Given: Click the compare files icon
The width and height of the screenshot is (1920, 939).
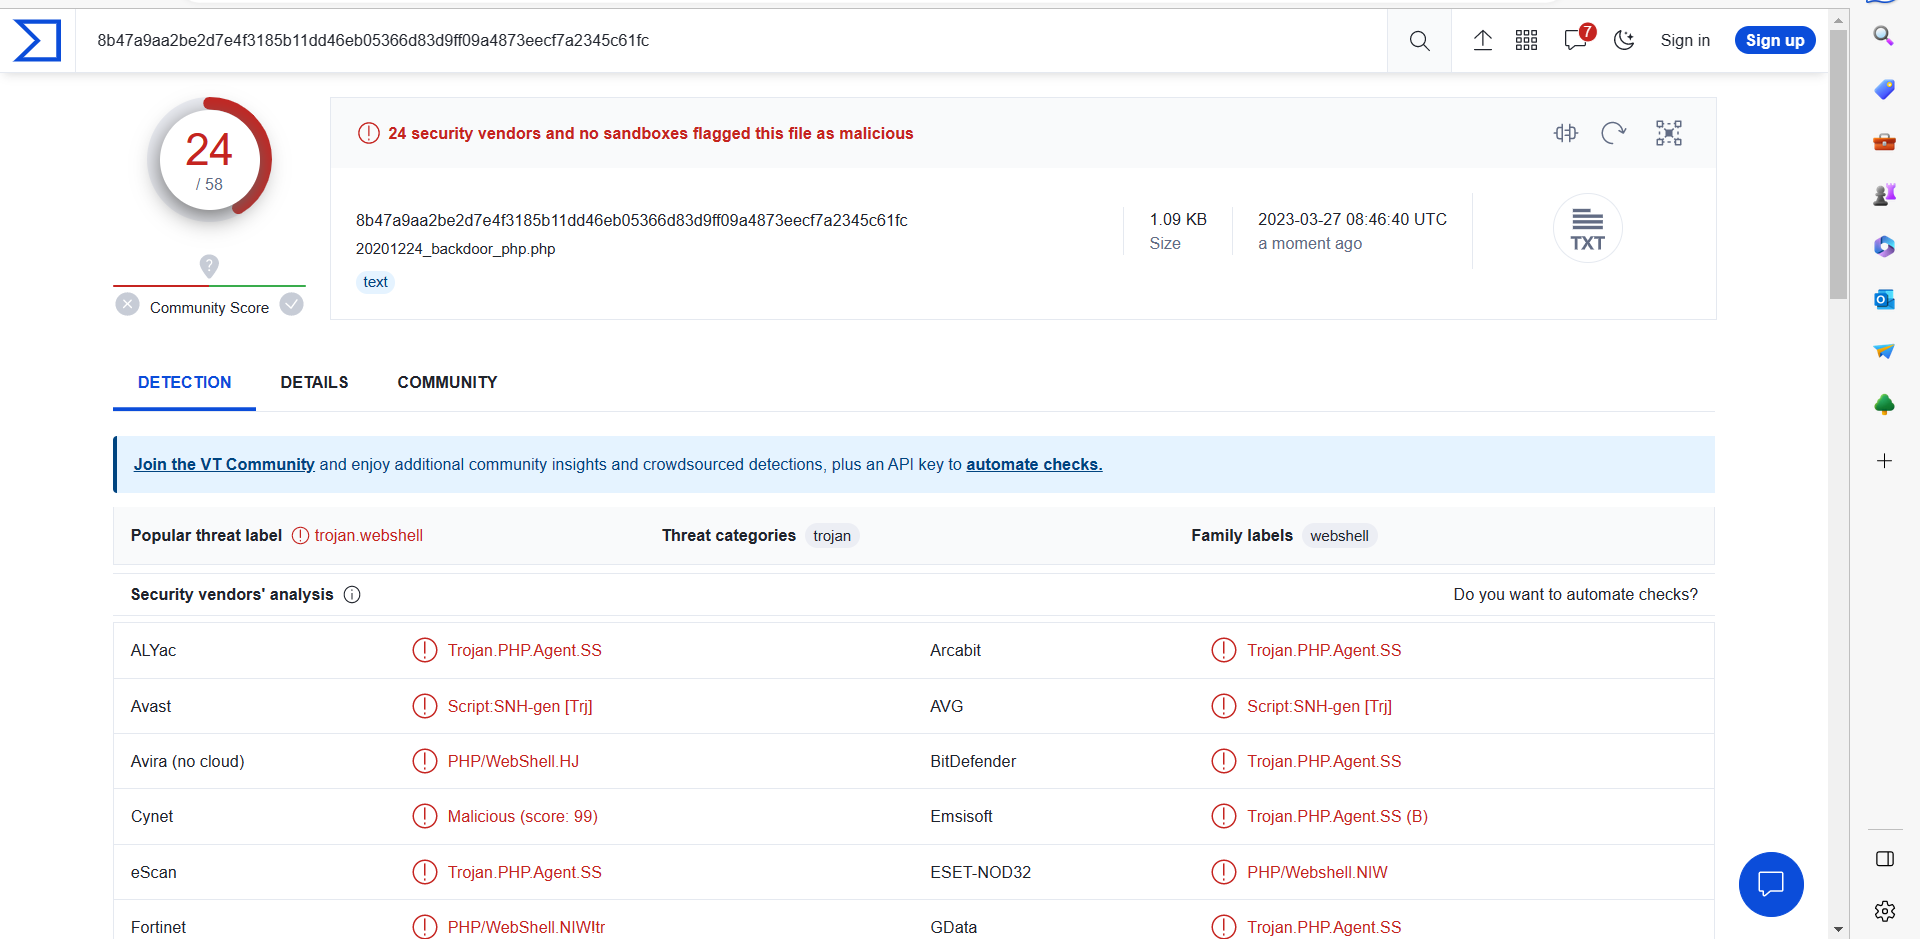Looking at the screenshot, I should [x=1565, y=133].
